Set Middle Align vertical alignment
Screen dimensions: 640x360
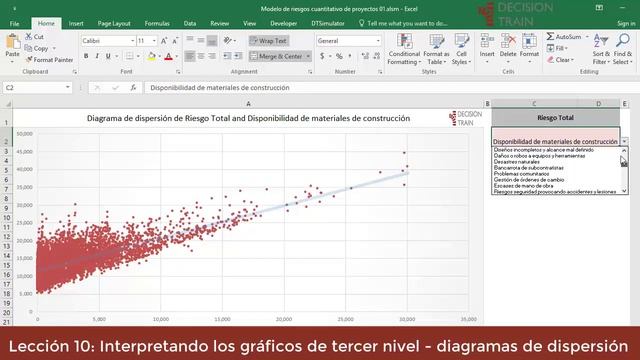click(201, 40)
